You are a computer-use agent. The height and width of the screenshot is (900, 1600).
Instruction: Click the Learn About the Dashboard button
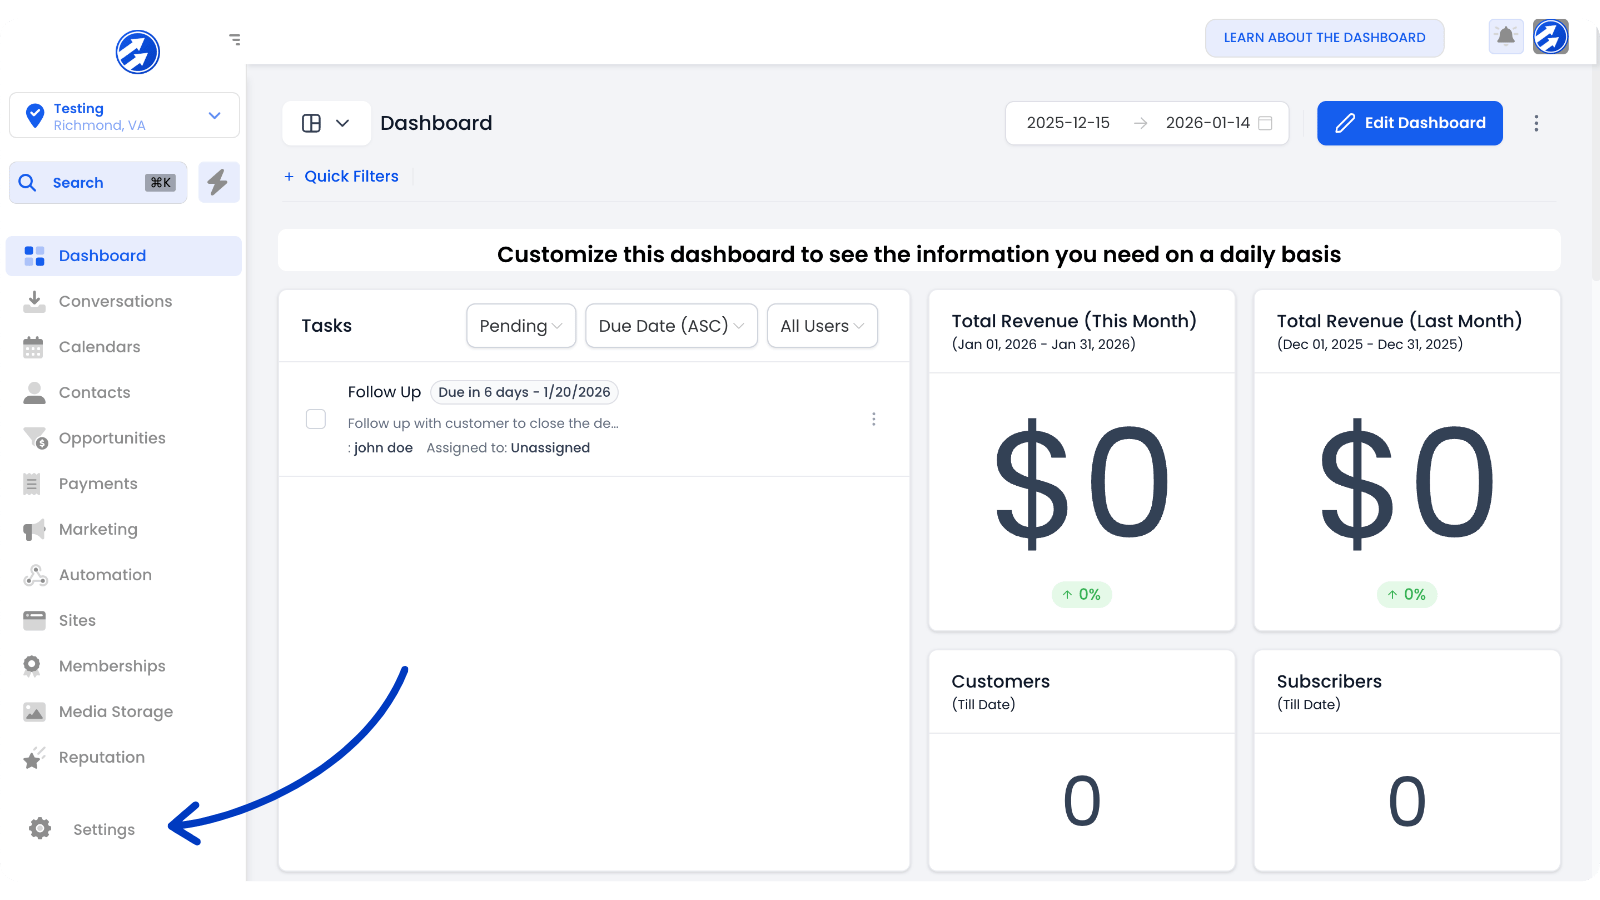1324,38
